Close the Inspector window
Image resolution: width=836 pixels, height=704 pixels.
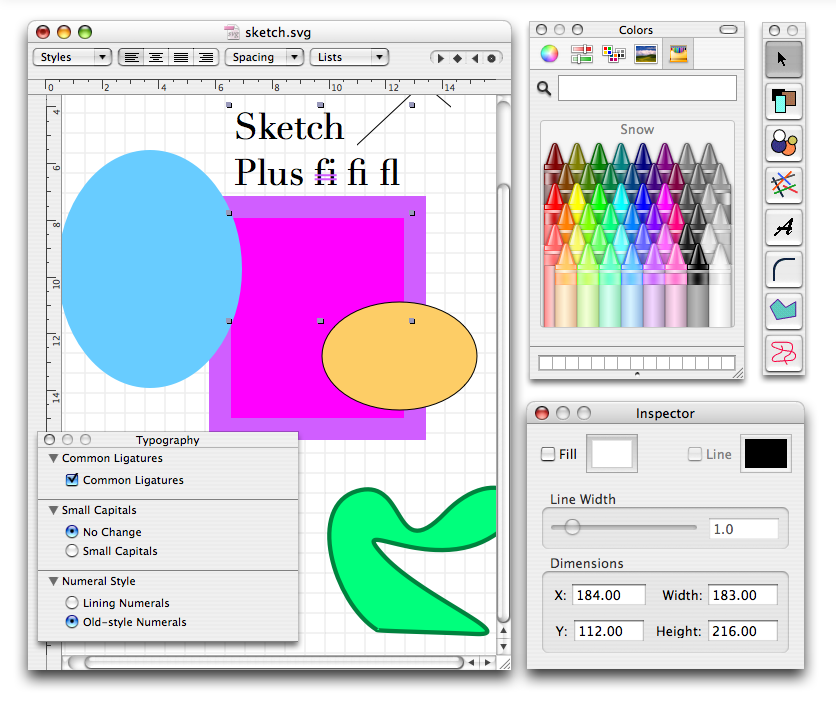tap(542, 413)
